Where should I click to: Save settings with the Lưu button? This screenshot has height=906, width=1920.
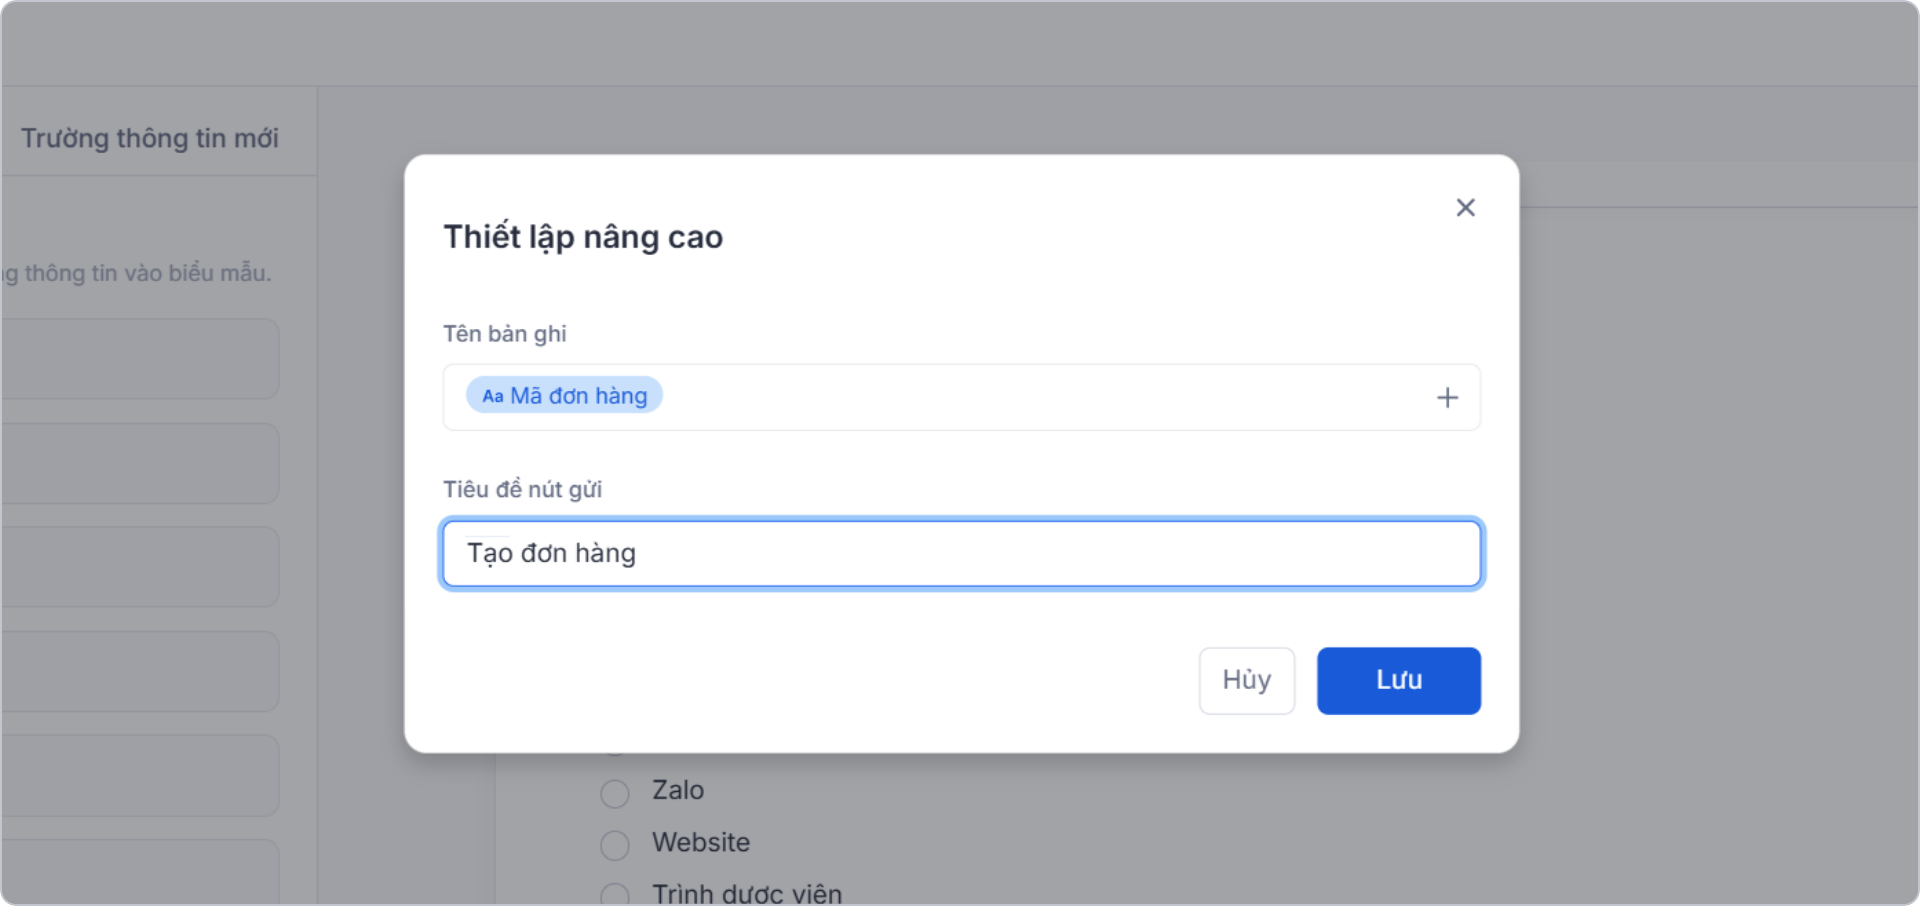pyautogui.click(x=1398, y=680)
